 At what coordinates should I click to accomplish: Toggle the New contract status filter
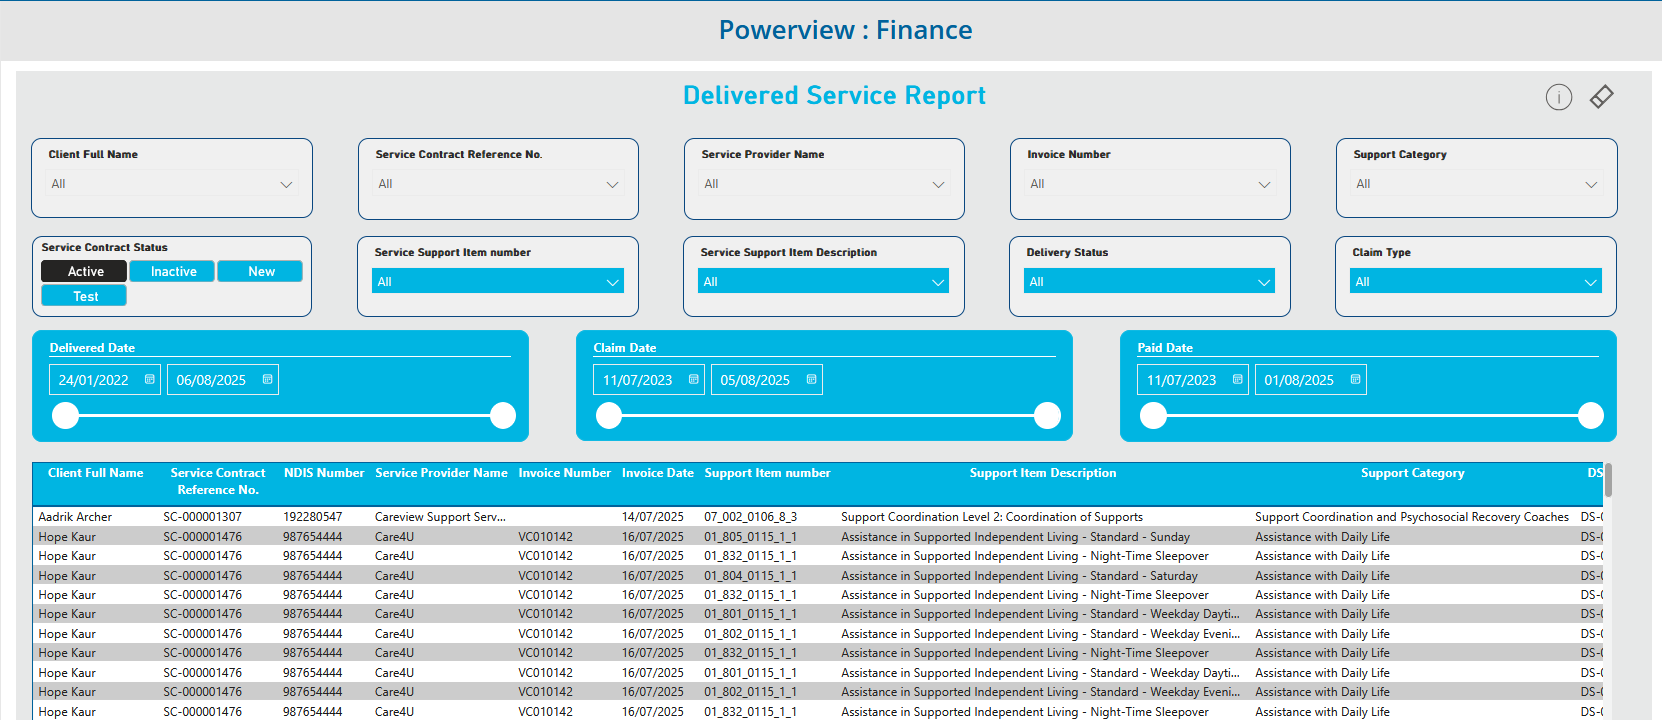[260, 271]
